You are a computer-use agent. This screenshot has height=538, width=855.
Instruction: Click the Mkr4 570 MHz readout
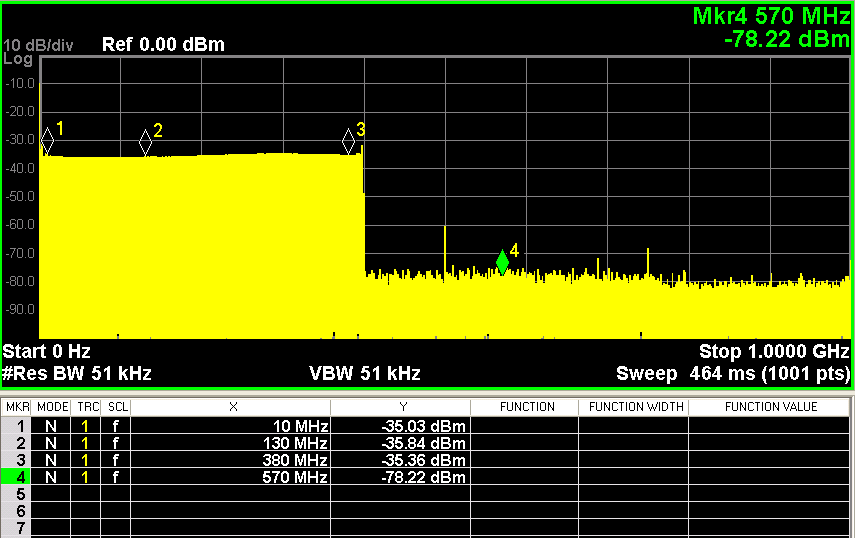pyautogui.click(x=770, y=16)
